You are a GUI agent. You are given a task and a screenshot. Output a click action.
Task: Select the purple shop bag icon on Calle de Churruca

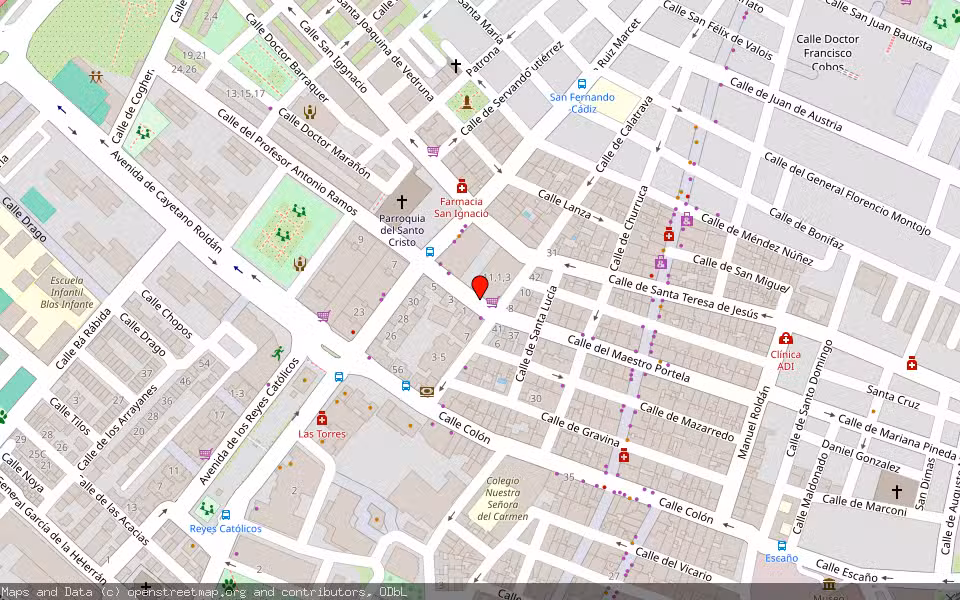click(x=661, y=263)
